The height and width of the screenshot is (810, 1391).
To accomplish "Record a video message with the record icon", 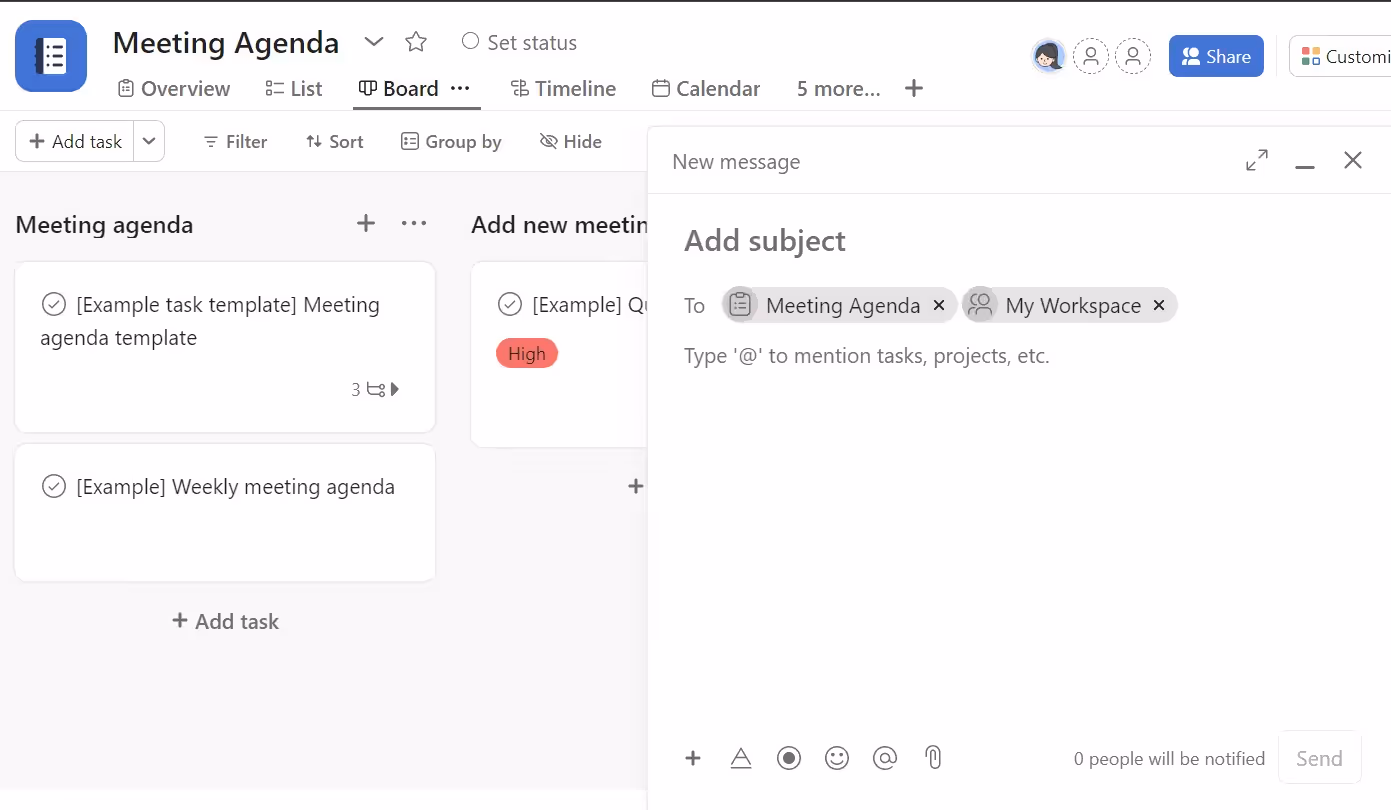I will coord(789,757).
